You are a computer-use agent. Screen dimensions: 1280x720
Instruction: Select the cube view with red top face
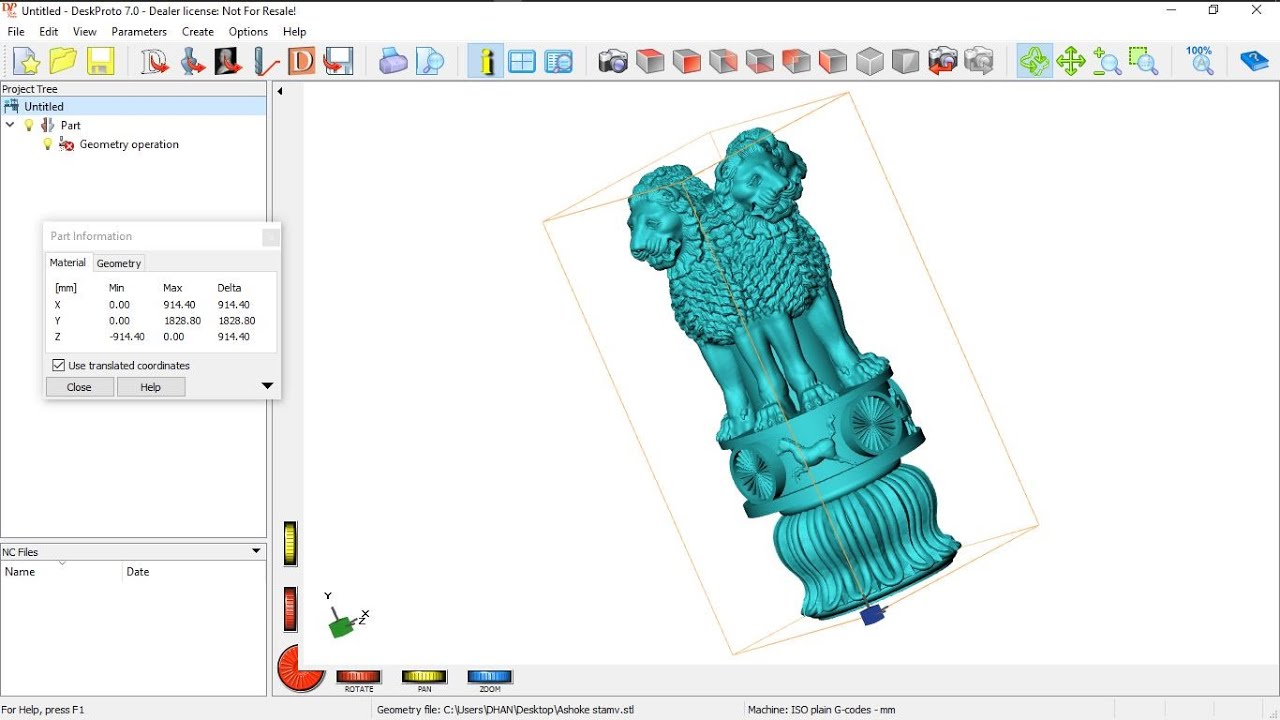[650, 62]
